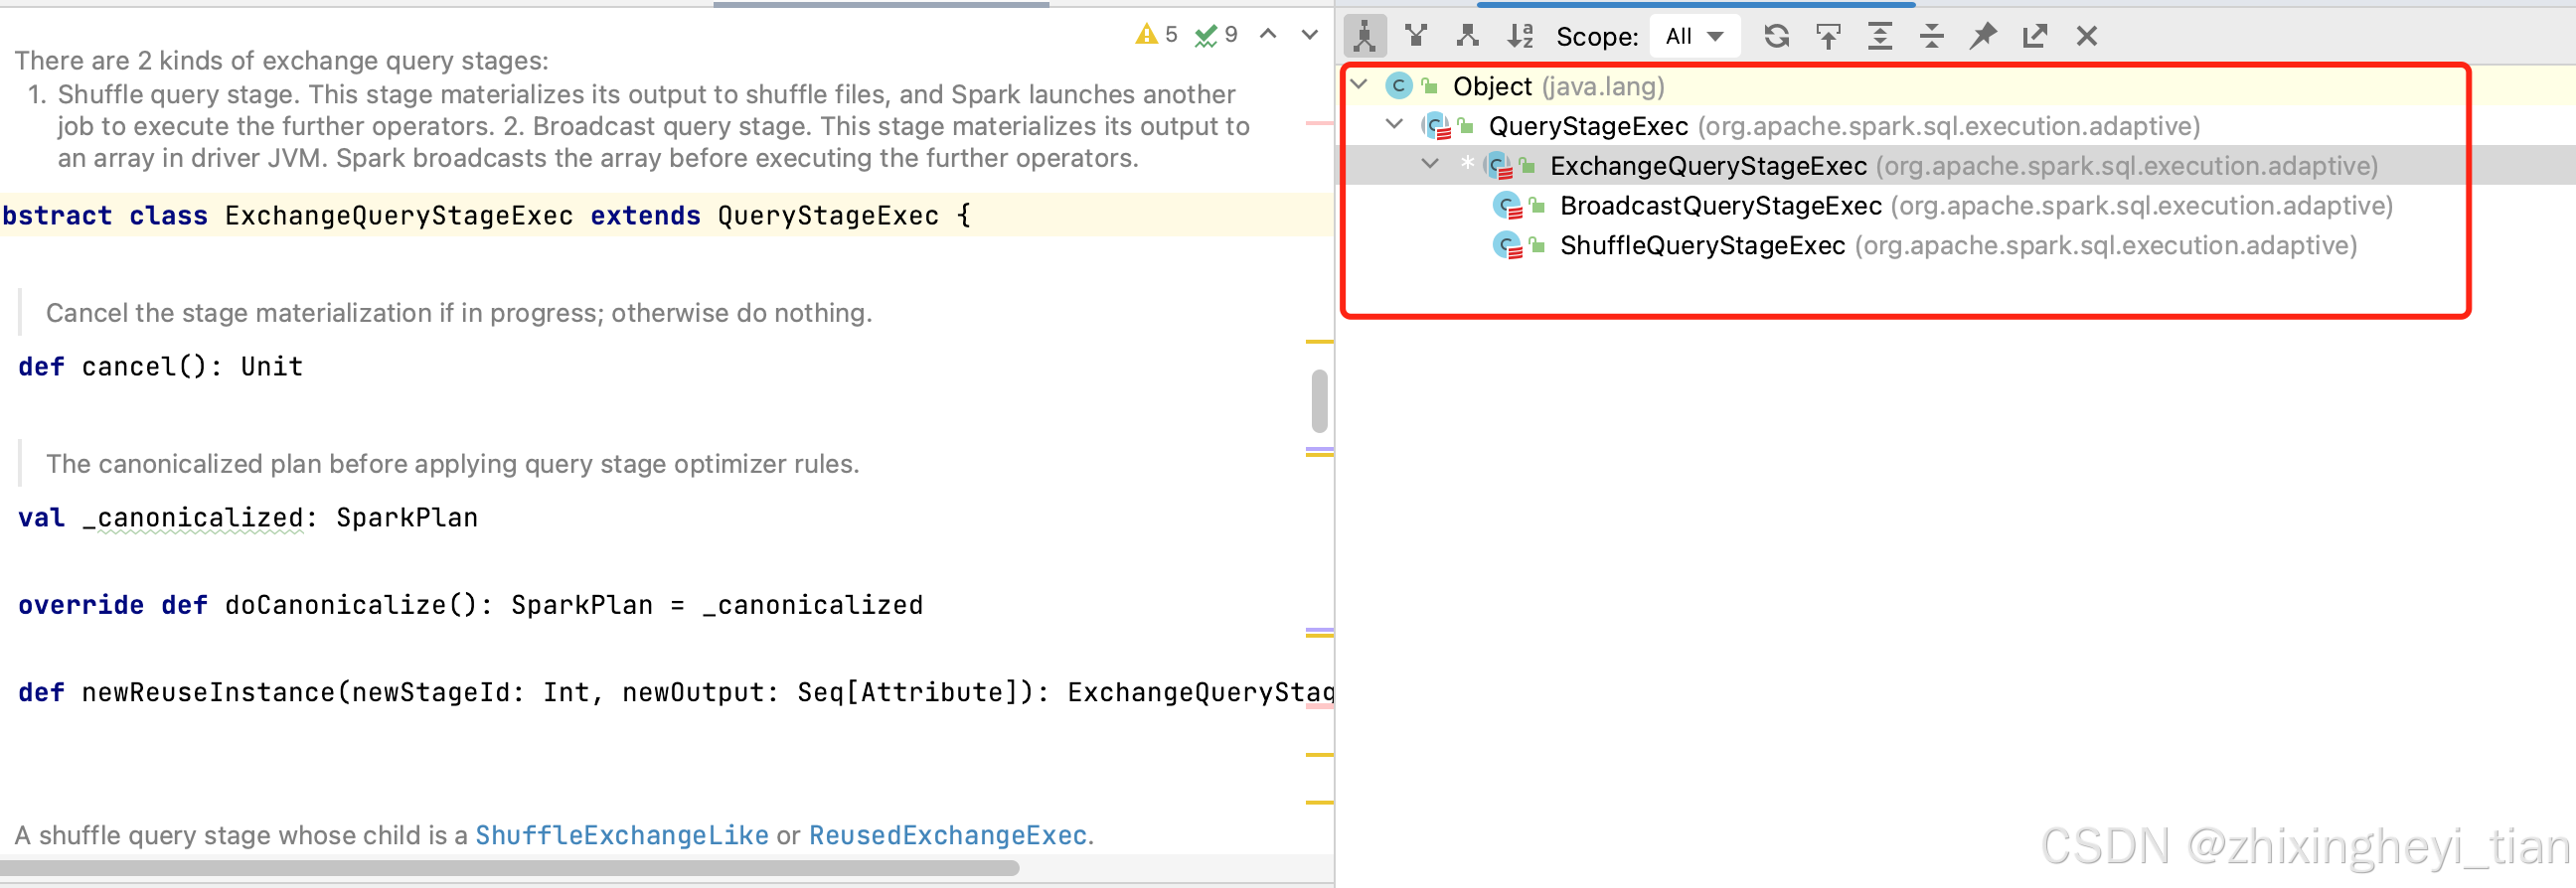Export hierarchy to text file
The width and height of the screenshot is (2576, 888).
pyautogui.click(x=2035, y=36)
